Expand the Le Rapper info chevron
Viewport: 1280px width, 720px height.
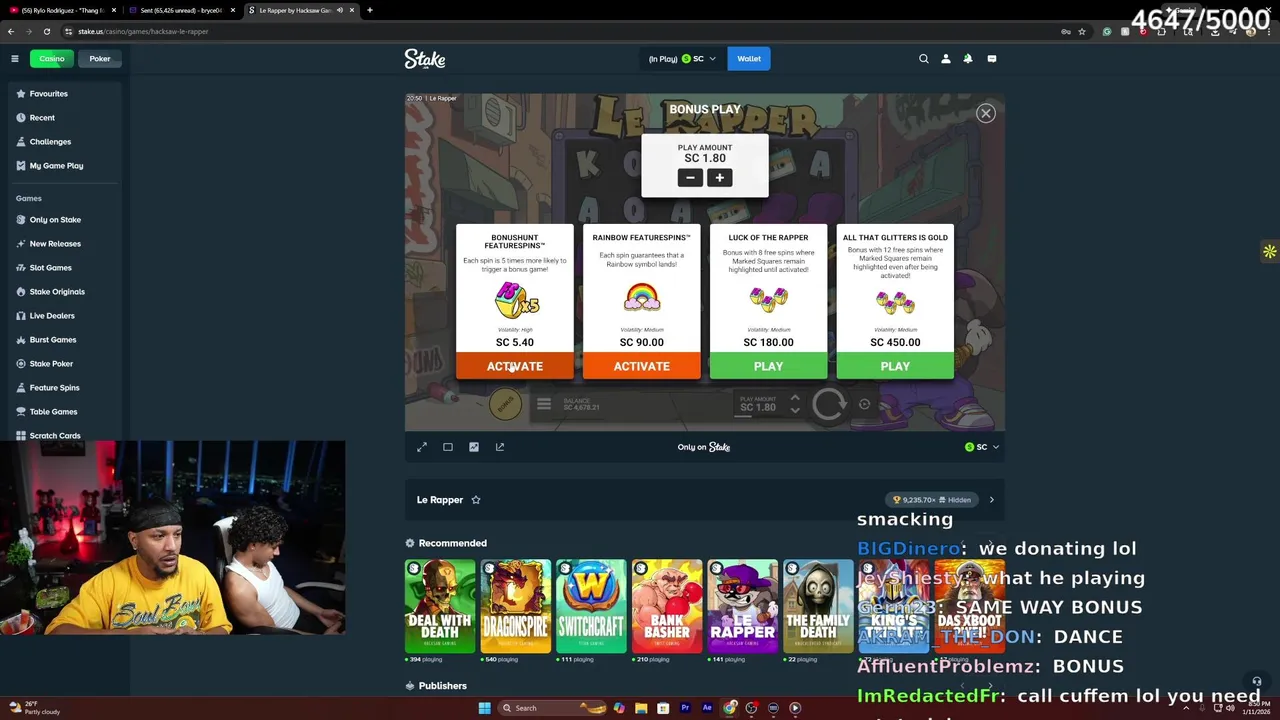point(991,500)
